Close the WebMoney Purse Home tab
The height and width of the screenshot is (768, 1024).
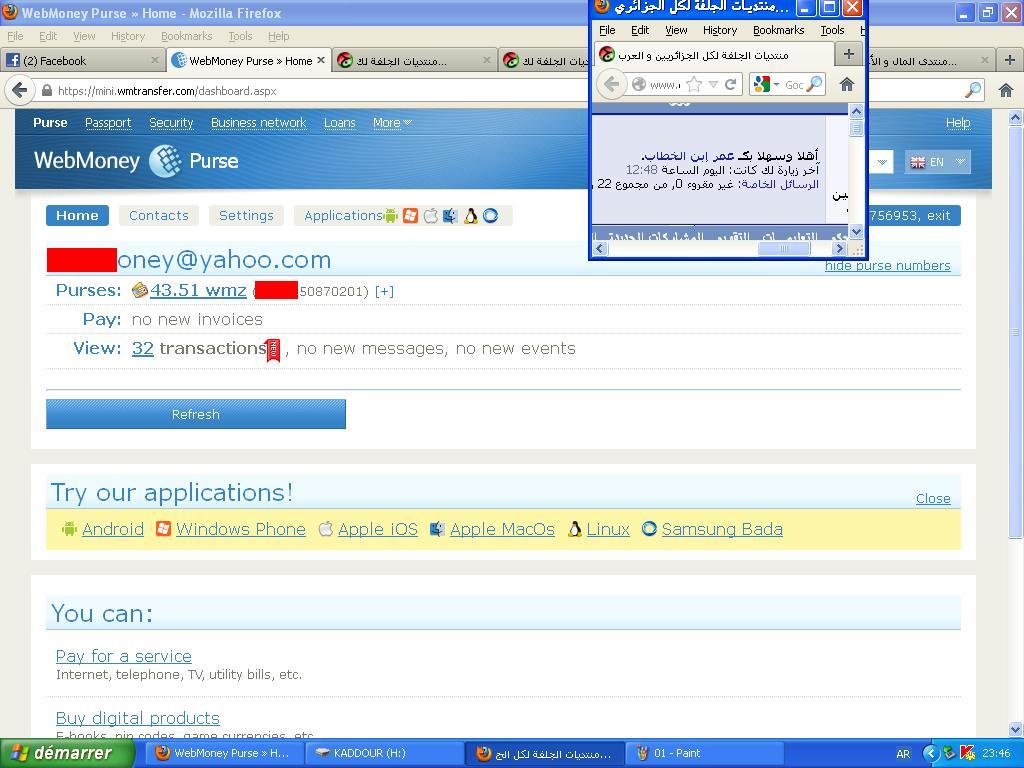(x=321, y=60)
